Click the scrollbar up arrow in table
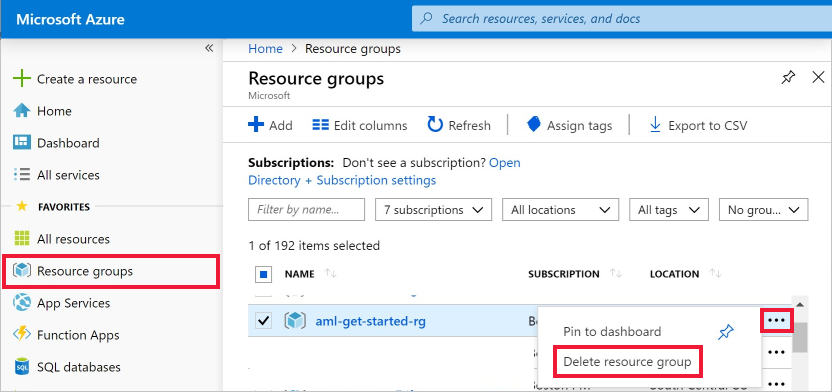Screen dimensions: 832x392 pyautogui.click(x=800, y=304)
